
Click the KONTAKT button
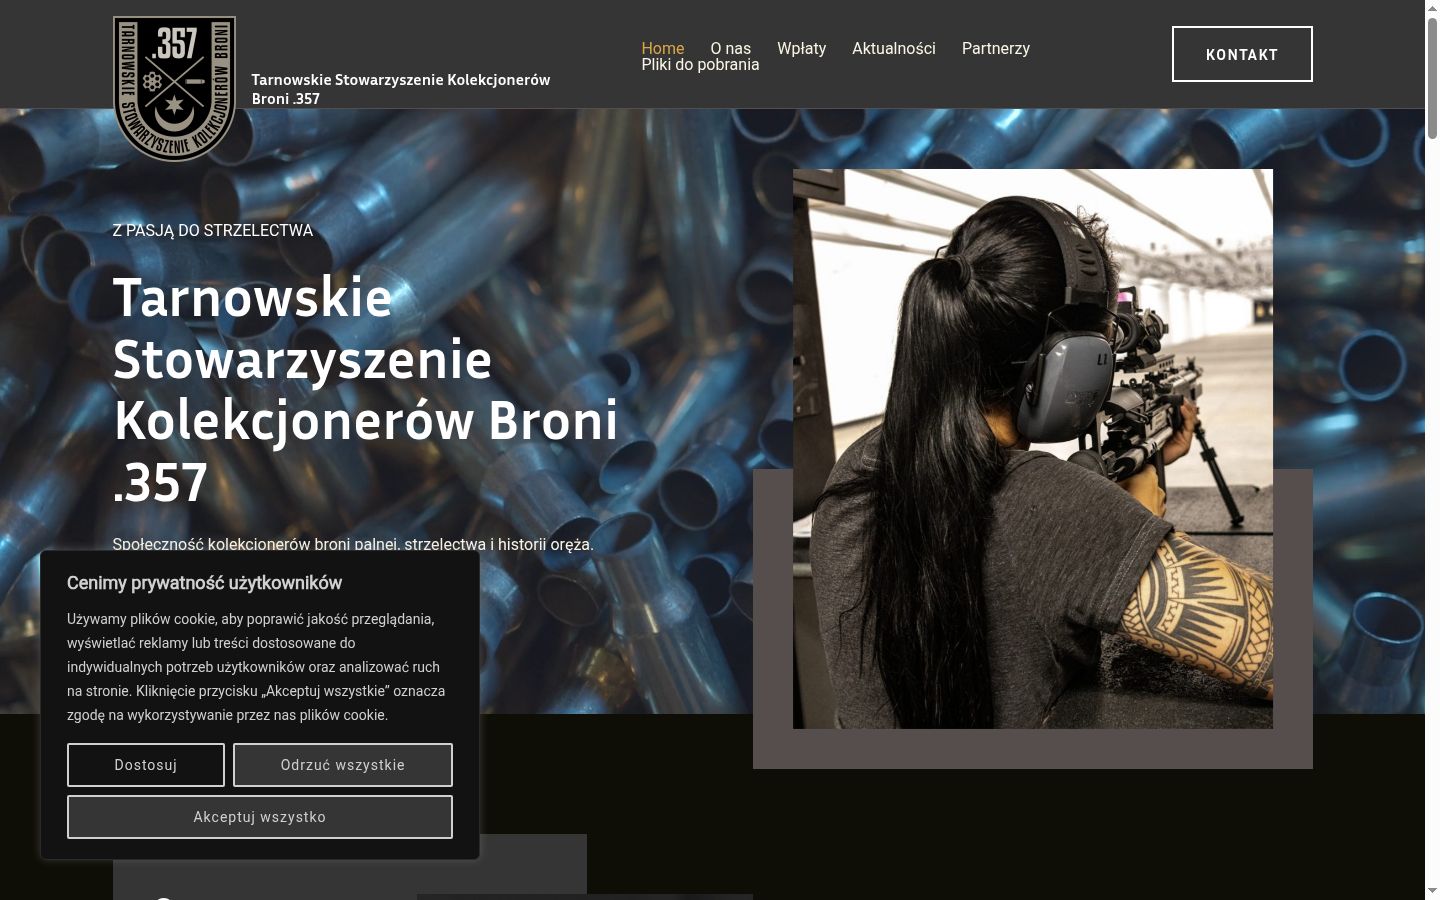pyautogui.click(x=1242, y=54)
